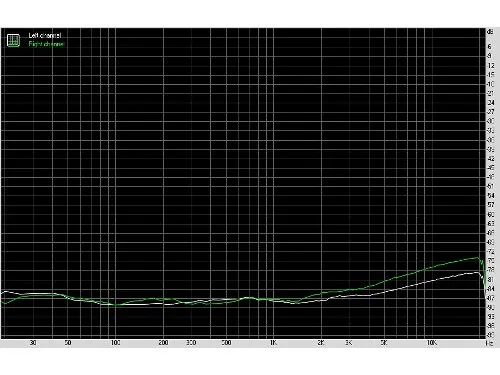500x375 pixels.
Task: Click the 30 frequency axis label
Action: (x=33, y=343)
